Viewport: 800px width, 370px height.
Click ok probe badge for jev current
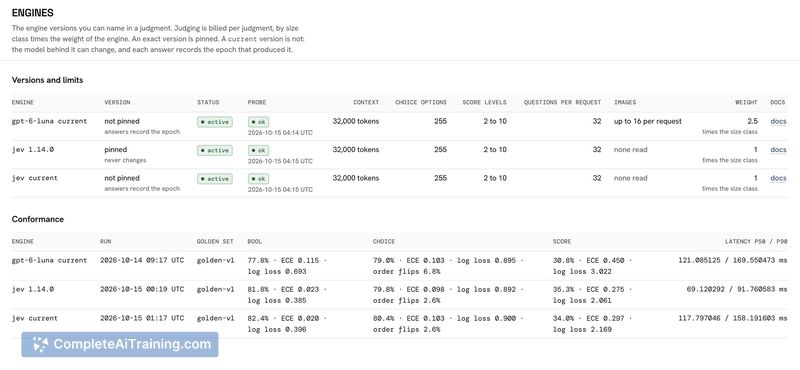point(259,179)
